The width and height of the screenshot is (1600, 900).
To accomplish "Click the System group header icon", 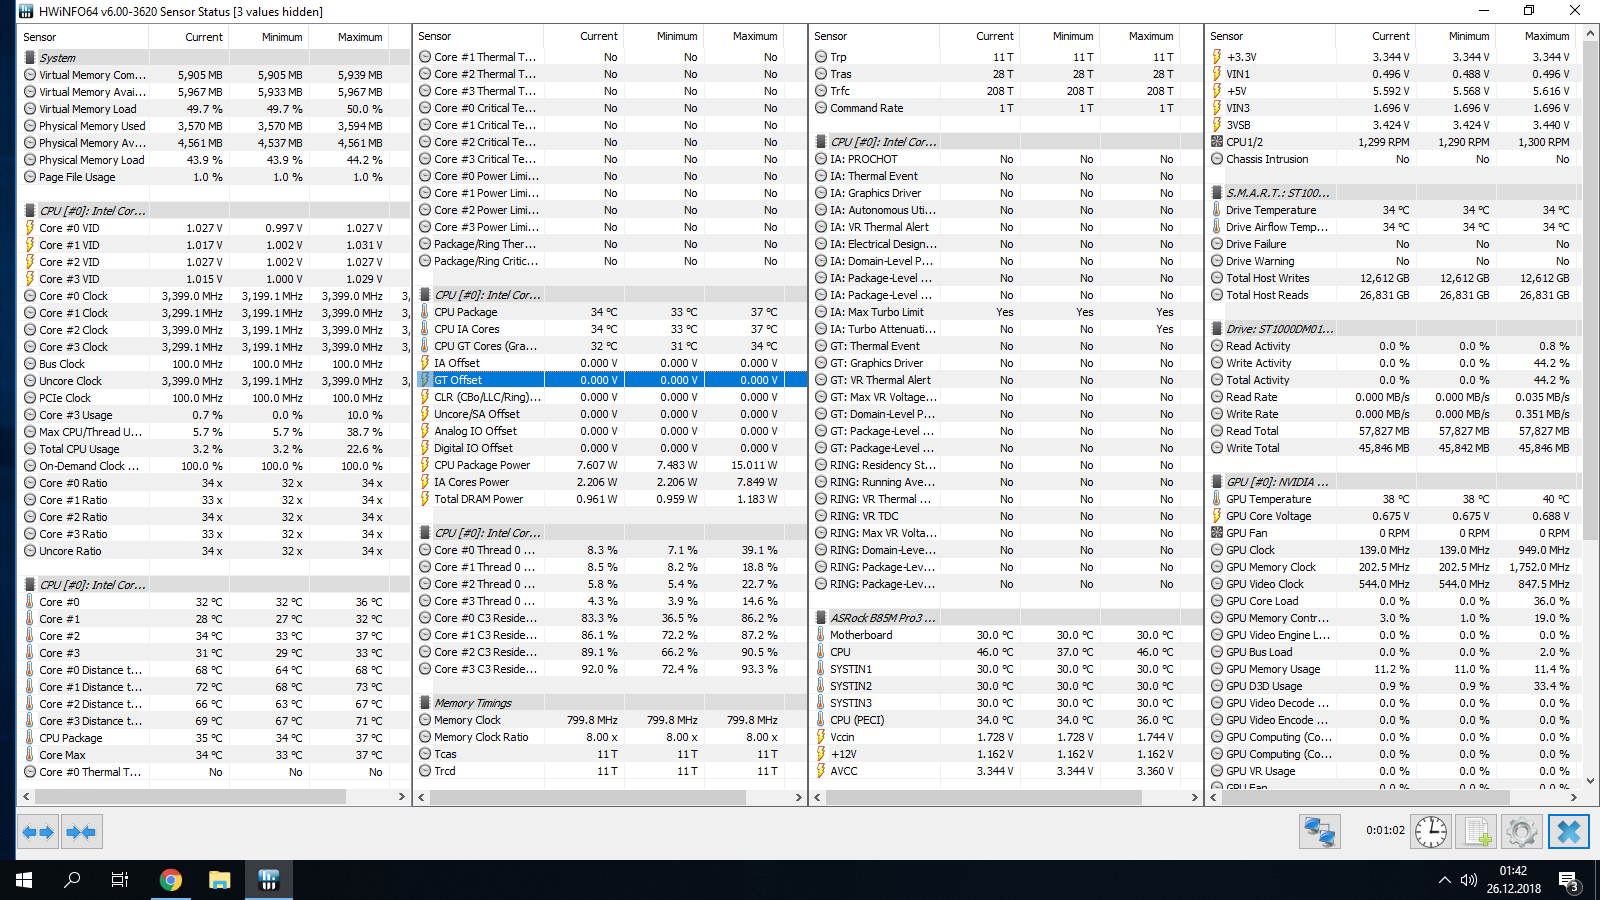I will [x=30, y=58].
